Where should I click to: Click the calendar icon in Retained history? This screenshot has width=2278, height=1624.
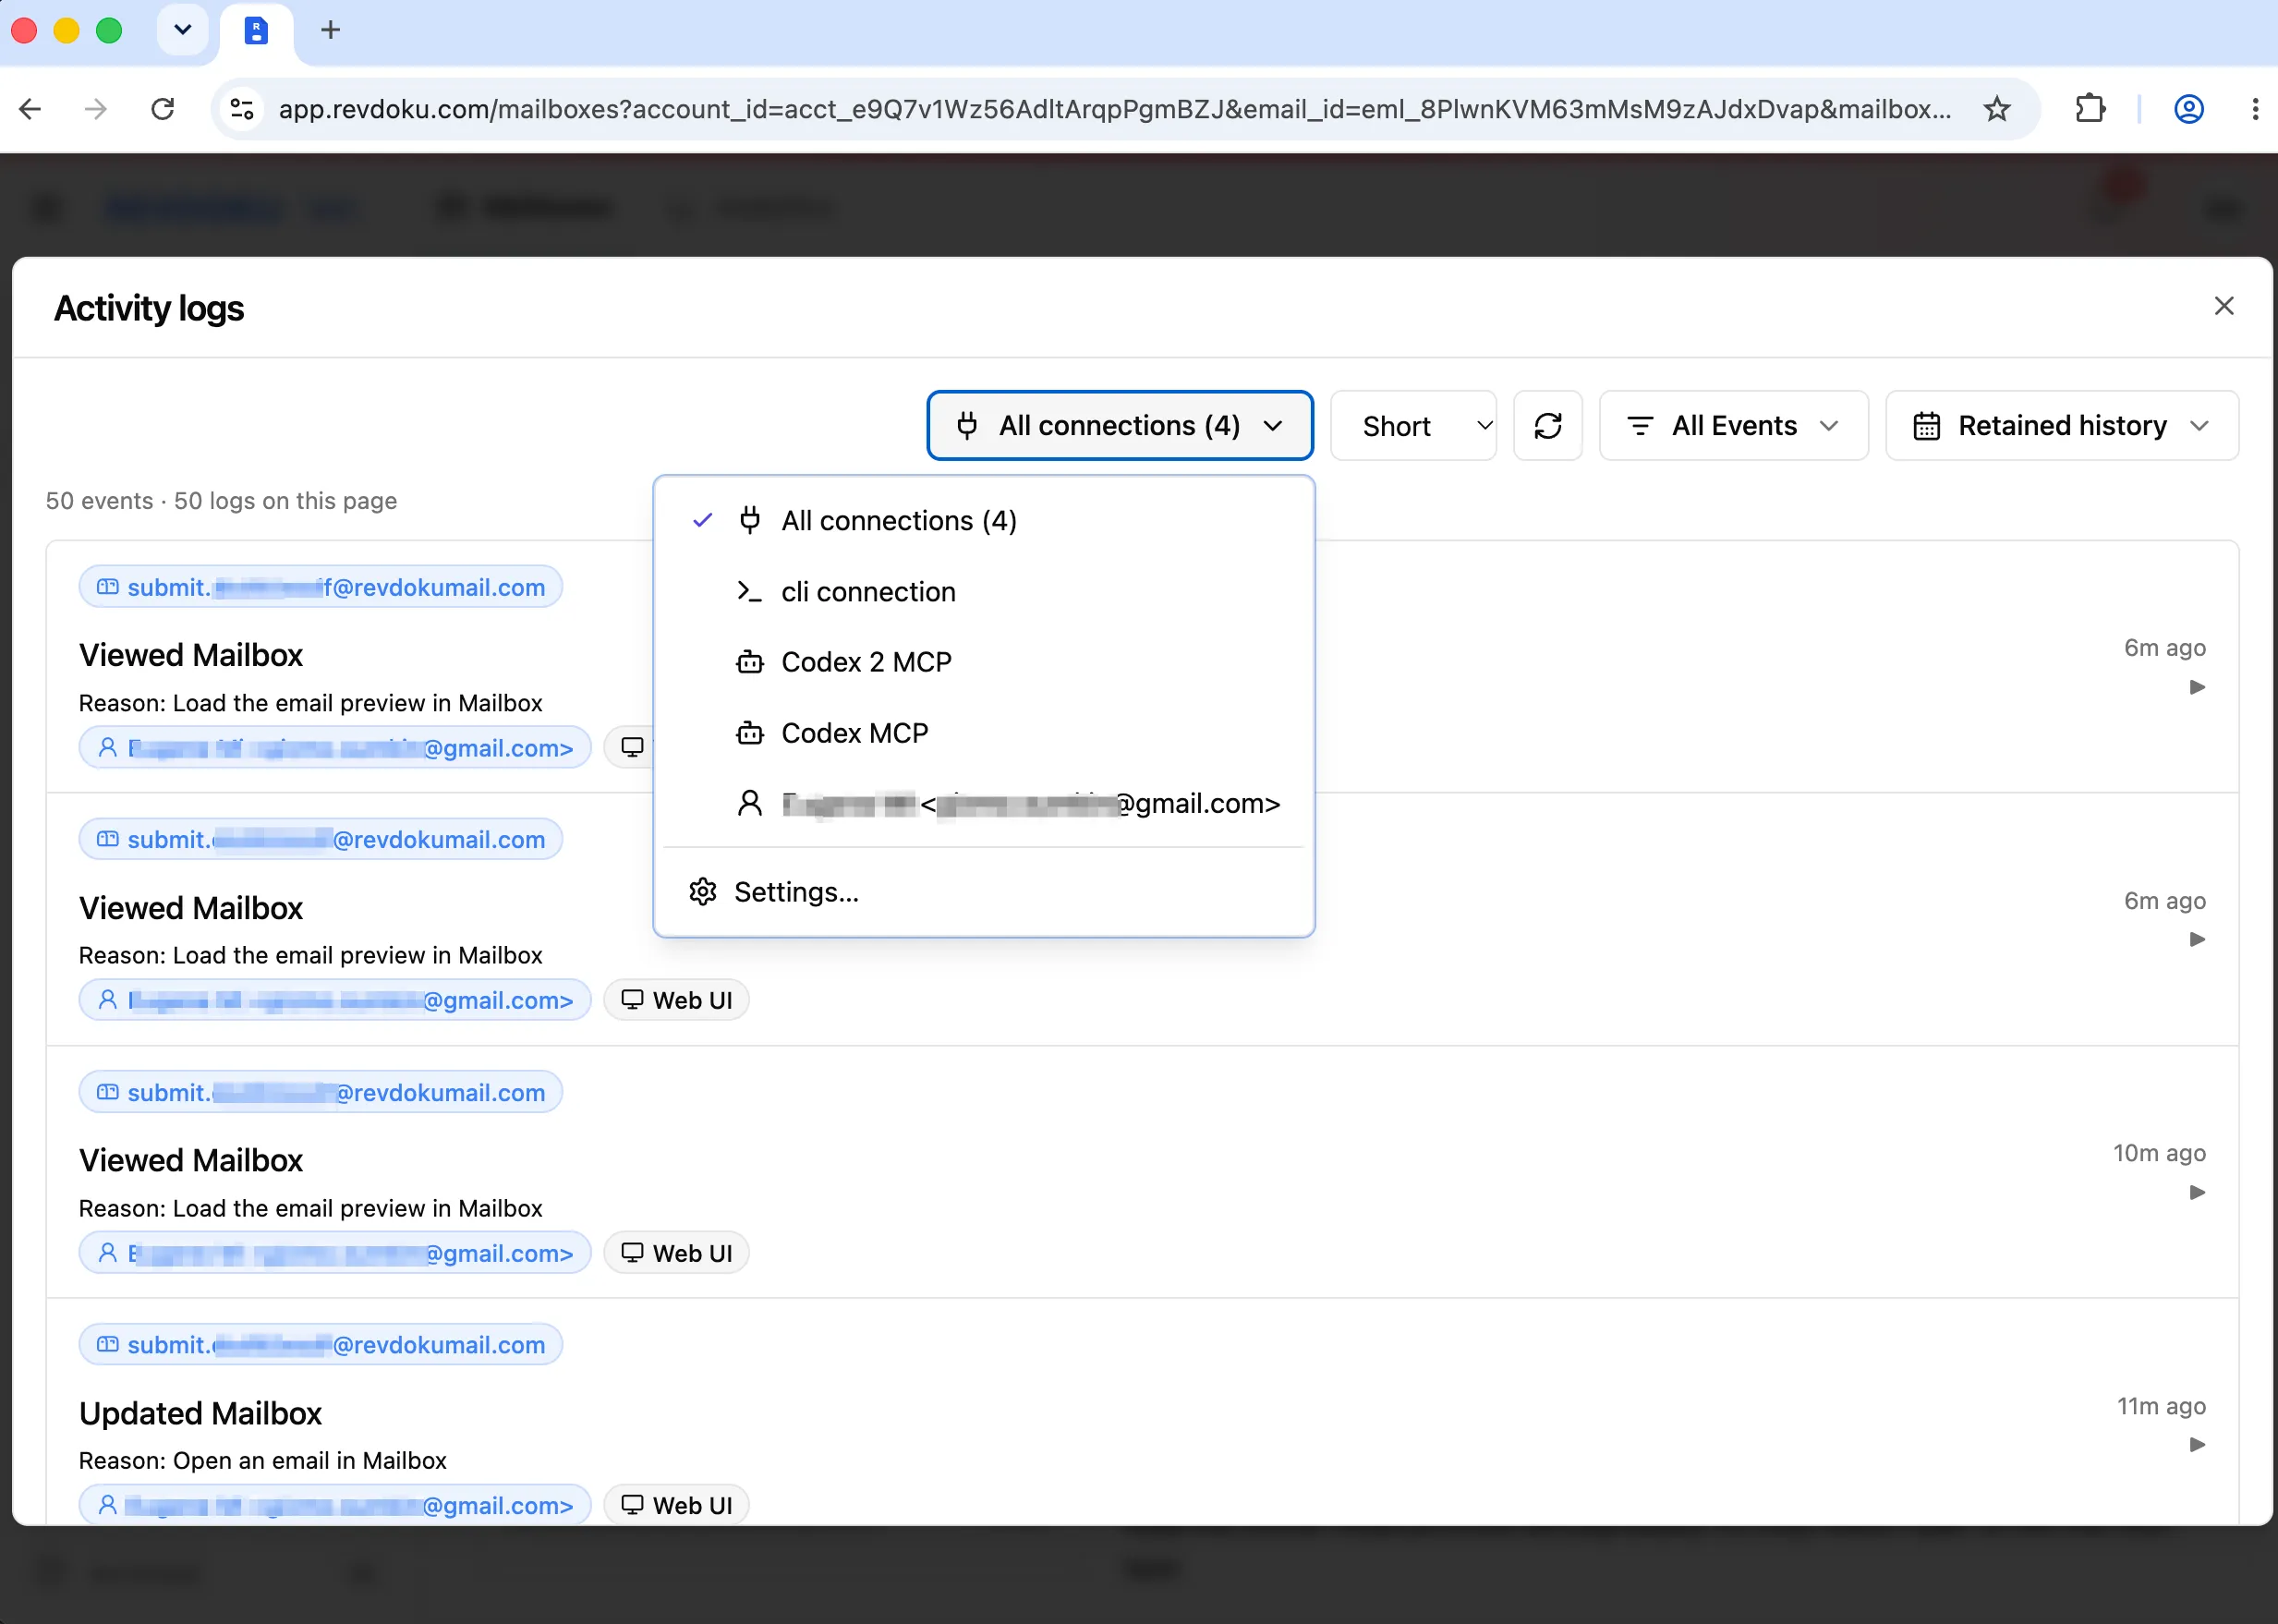(x=1926, y=426)
